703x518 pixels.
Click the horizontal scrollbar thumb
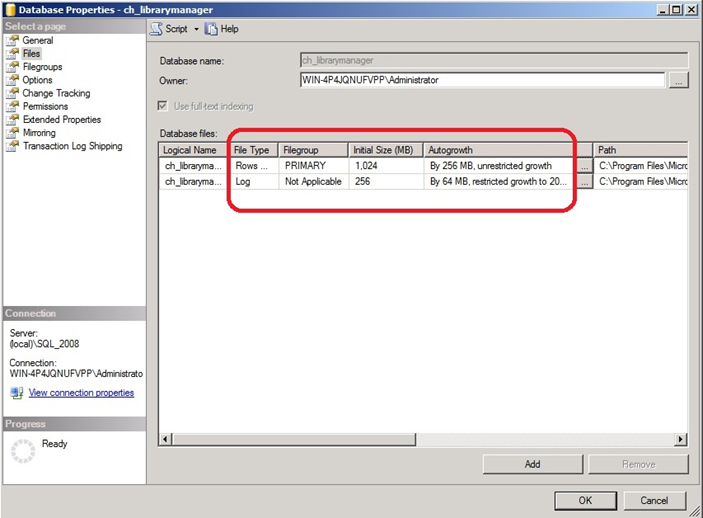pos(294,440)
